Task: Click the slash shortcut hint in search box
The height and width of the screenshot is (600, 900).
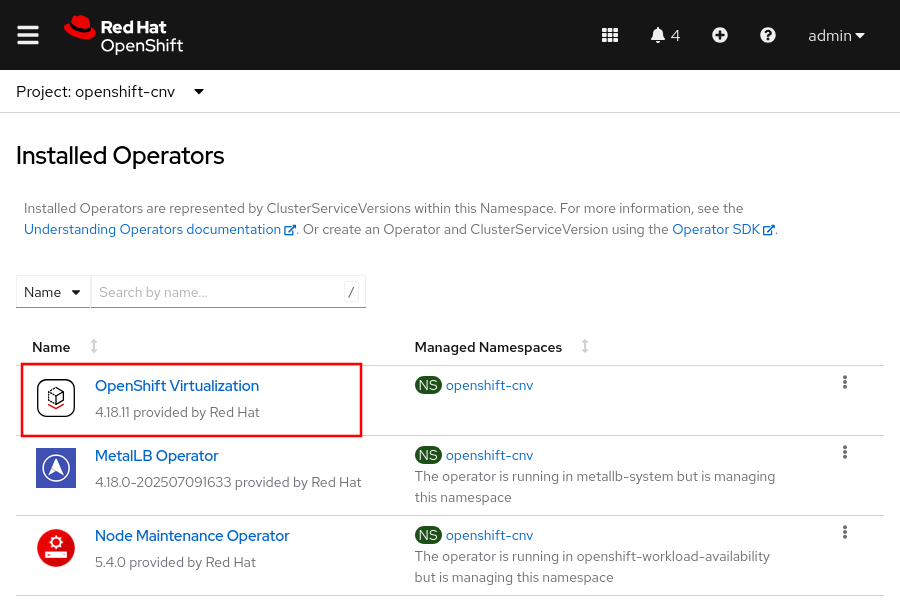Action: pyautogui.click(x=351, y=292)
